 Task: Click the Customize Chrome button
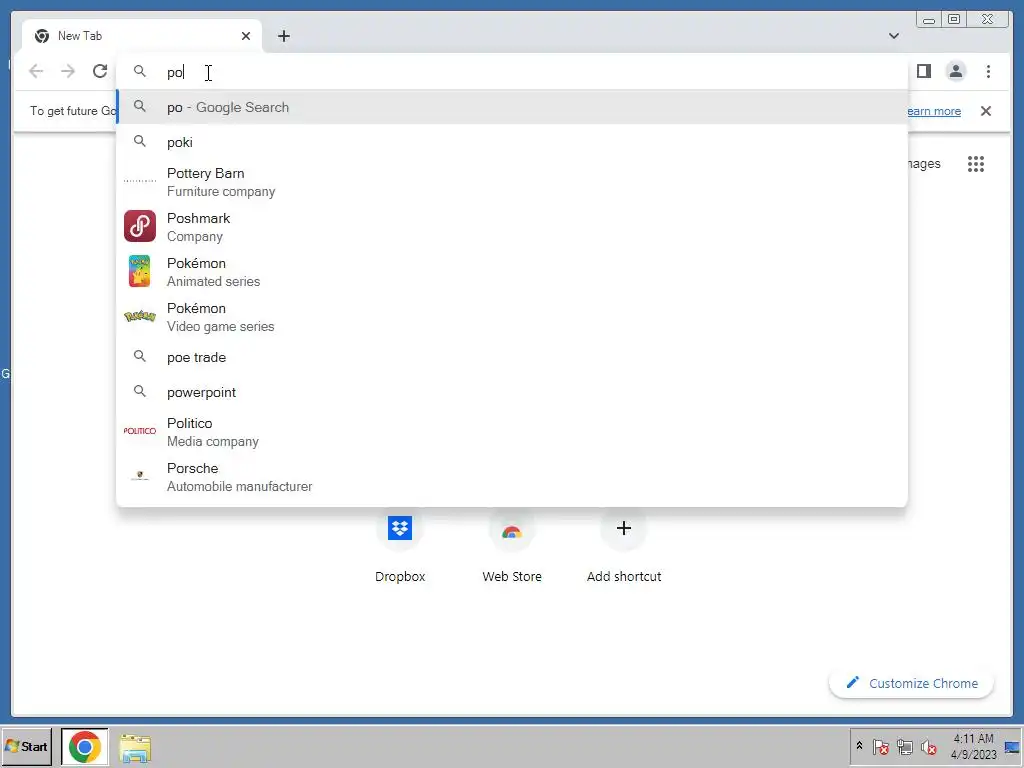pos(912,683)
